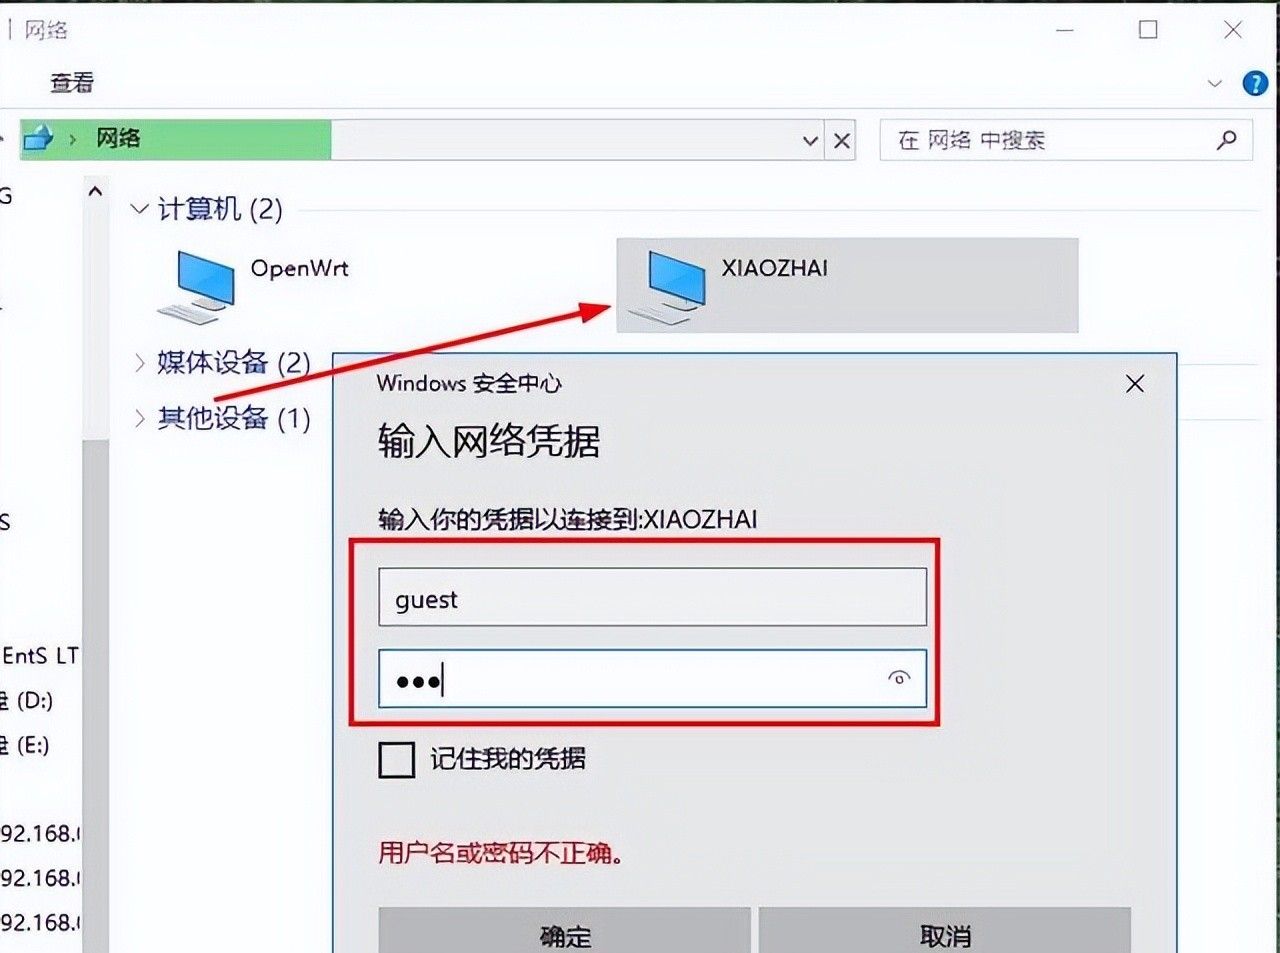Expand the 媒体设备 (2) group
The height and width of the screenshot is (953, 1280).
coord(140,362)
